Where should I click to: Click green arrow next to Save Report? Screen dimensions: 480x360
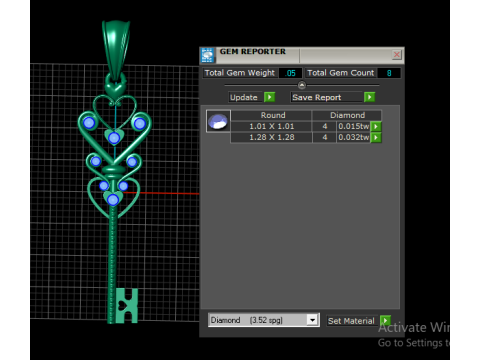click(369, 97)
